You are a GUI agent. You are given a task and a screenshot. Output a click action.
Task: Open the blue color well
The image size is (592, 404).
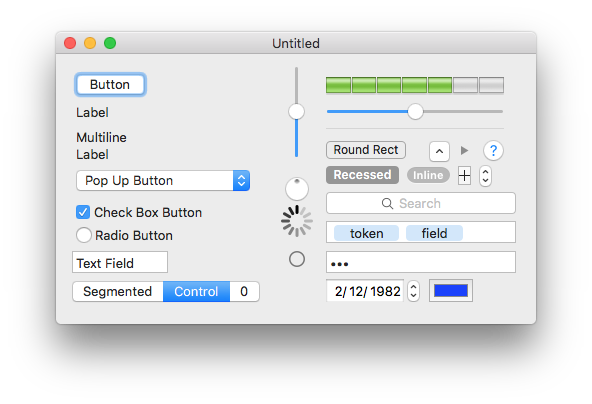click(451, 291)
